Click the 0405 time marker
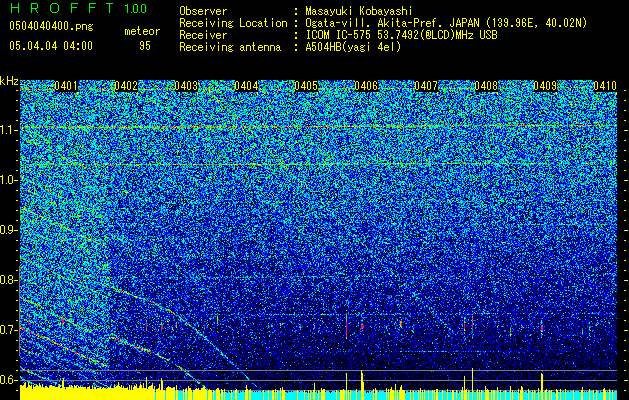This screenshot has height=400, width=629. coord(306,86)
